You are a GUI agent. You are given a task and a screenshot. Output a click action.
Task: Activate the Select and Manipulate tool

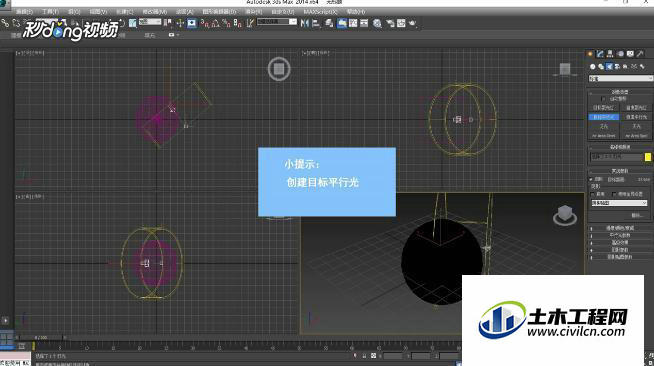(180, 23)
